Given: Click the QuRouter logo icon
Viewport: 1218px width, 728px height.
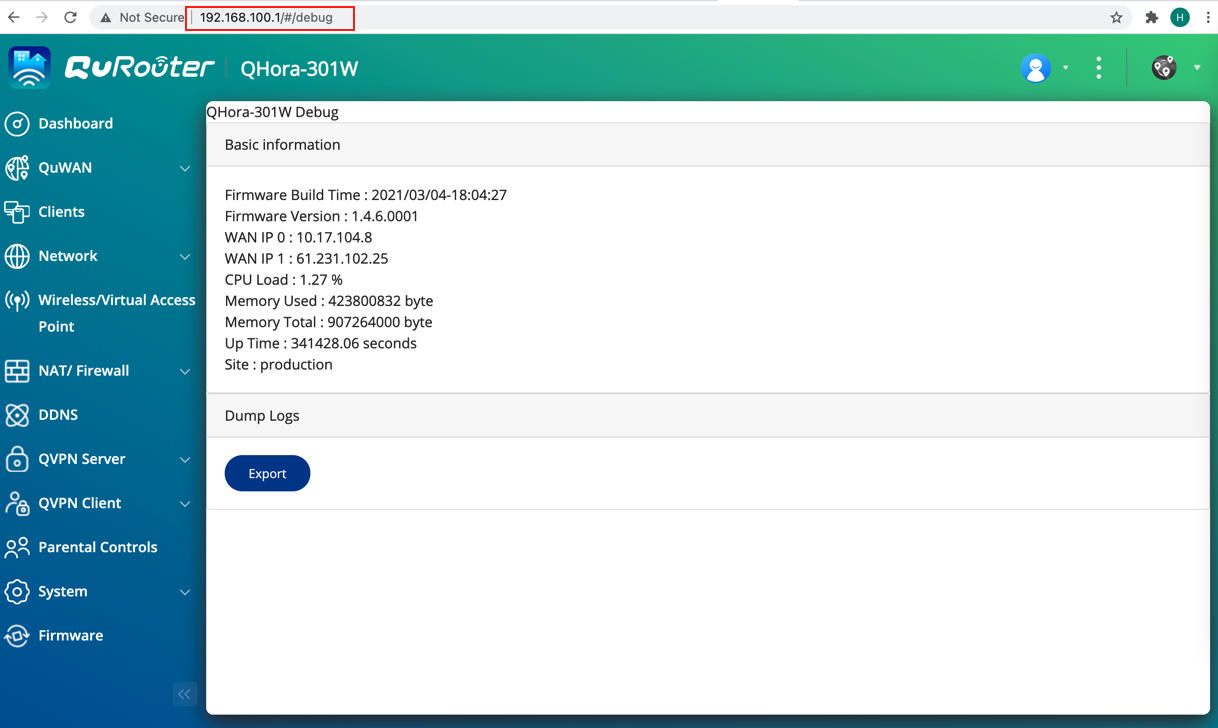Looking at the screenshot, I should (x=29, y=68).
